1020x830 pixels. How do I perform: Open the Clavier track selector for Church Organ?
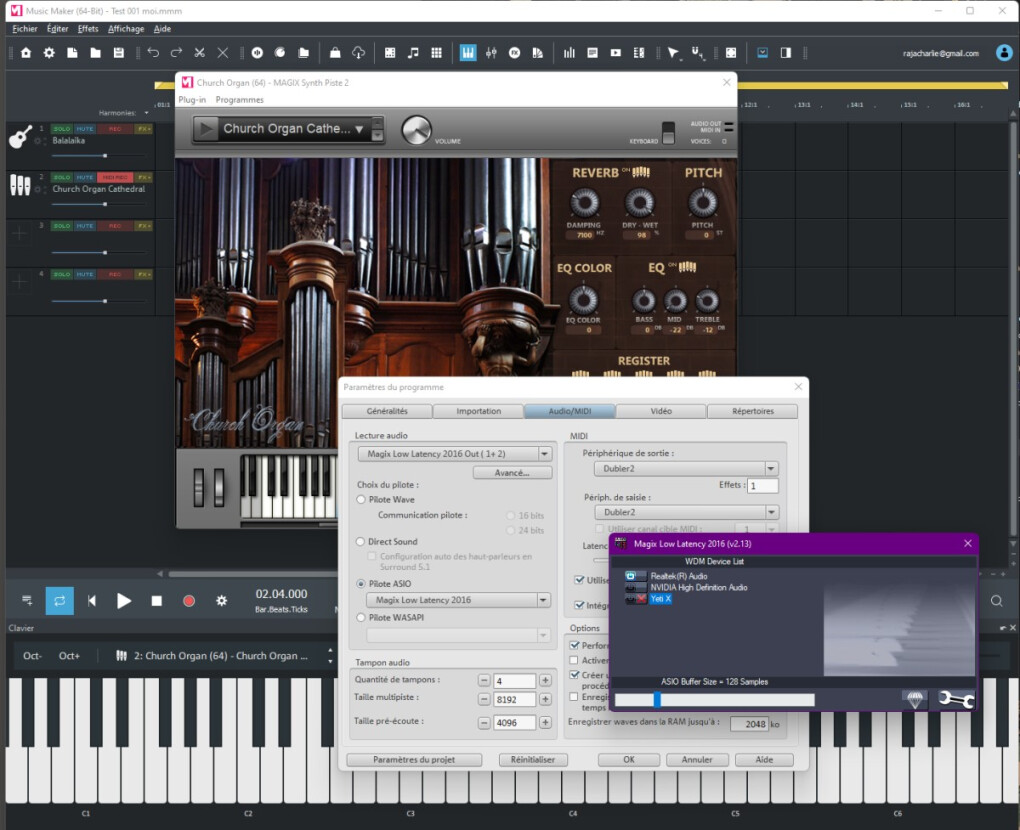point(221,656)
